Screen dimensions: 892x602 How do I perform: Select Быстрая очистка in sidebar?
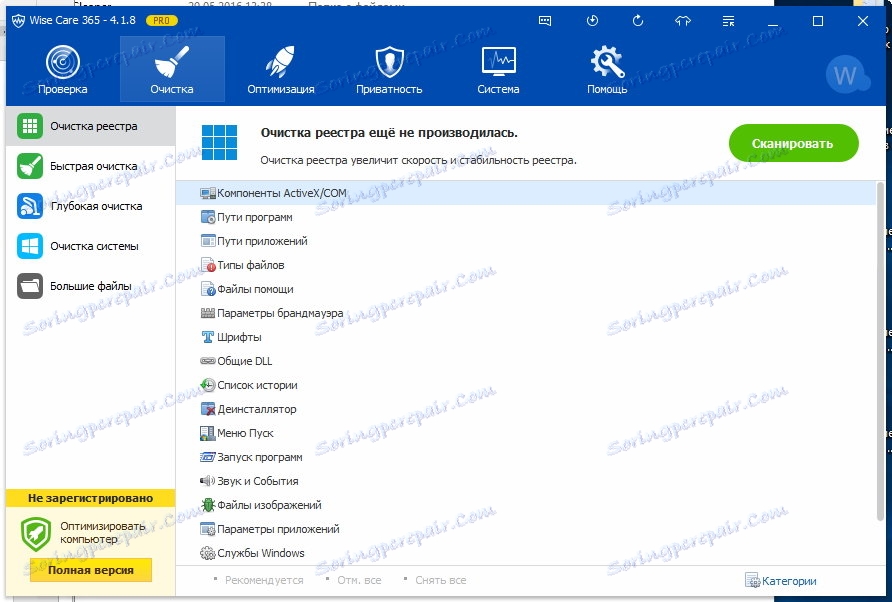coord(90,166)
